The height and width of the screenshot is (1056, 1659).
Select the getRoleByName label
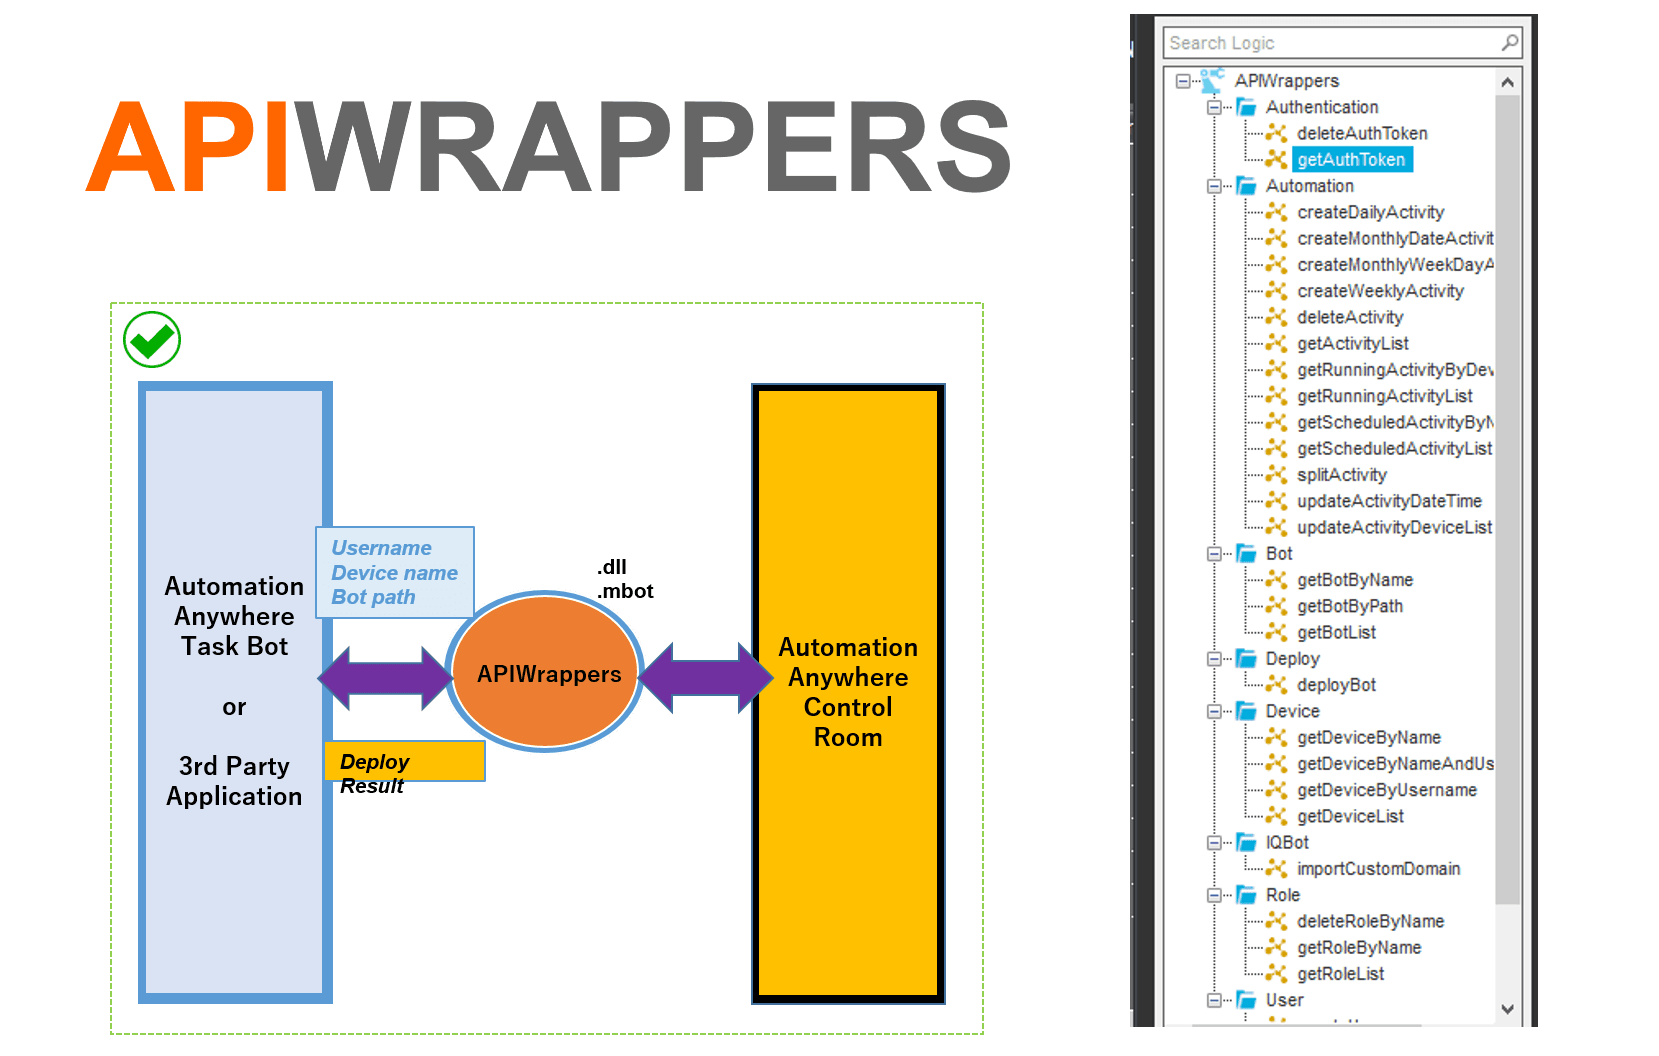coord(1359,947)
